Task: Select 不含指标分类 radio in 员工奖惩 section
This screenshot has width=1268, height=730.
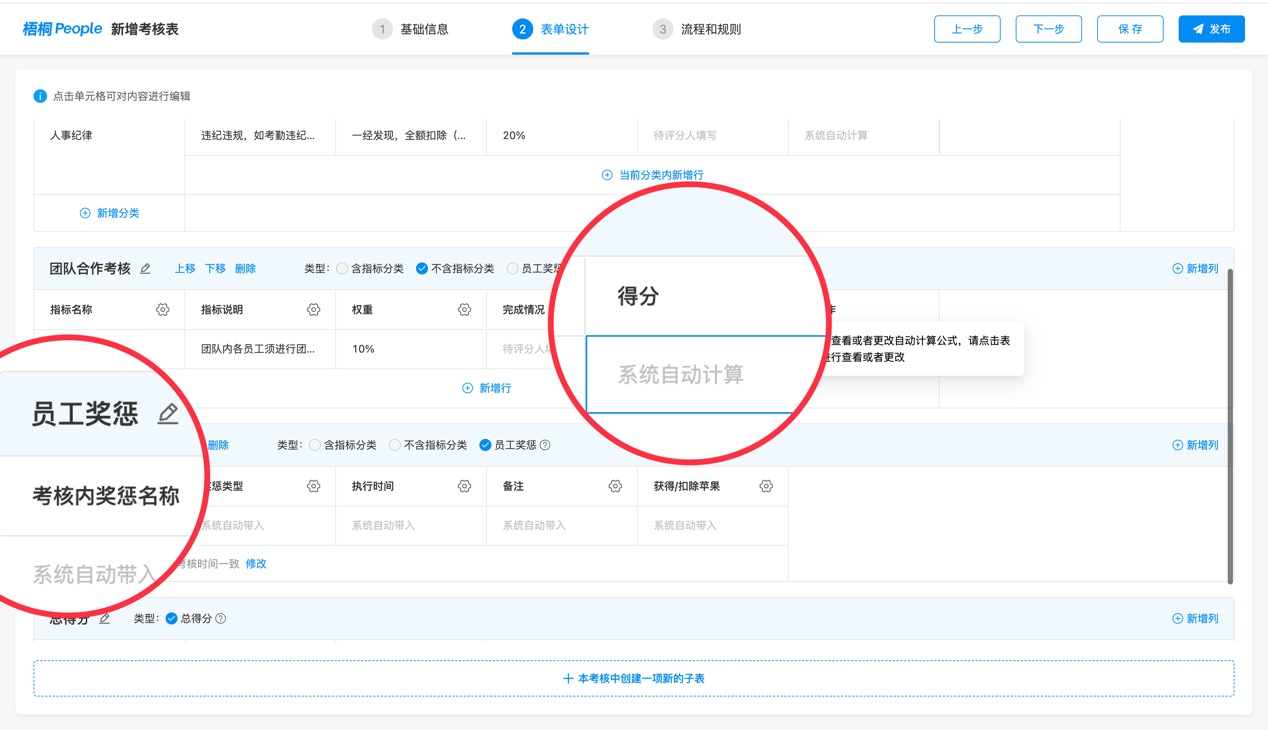Action: [395, 445]
